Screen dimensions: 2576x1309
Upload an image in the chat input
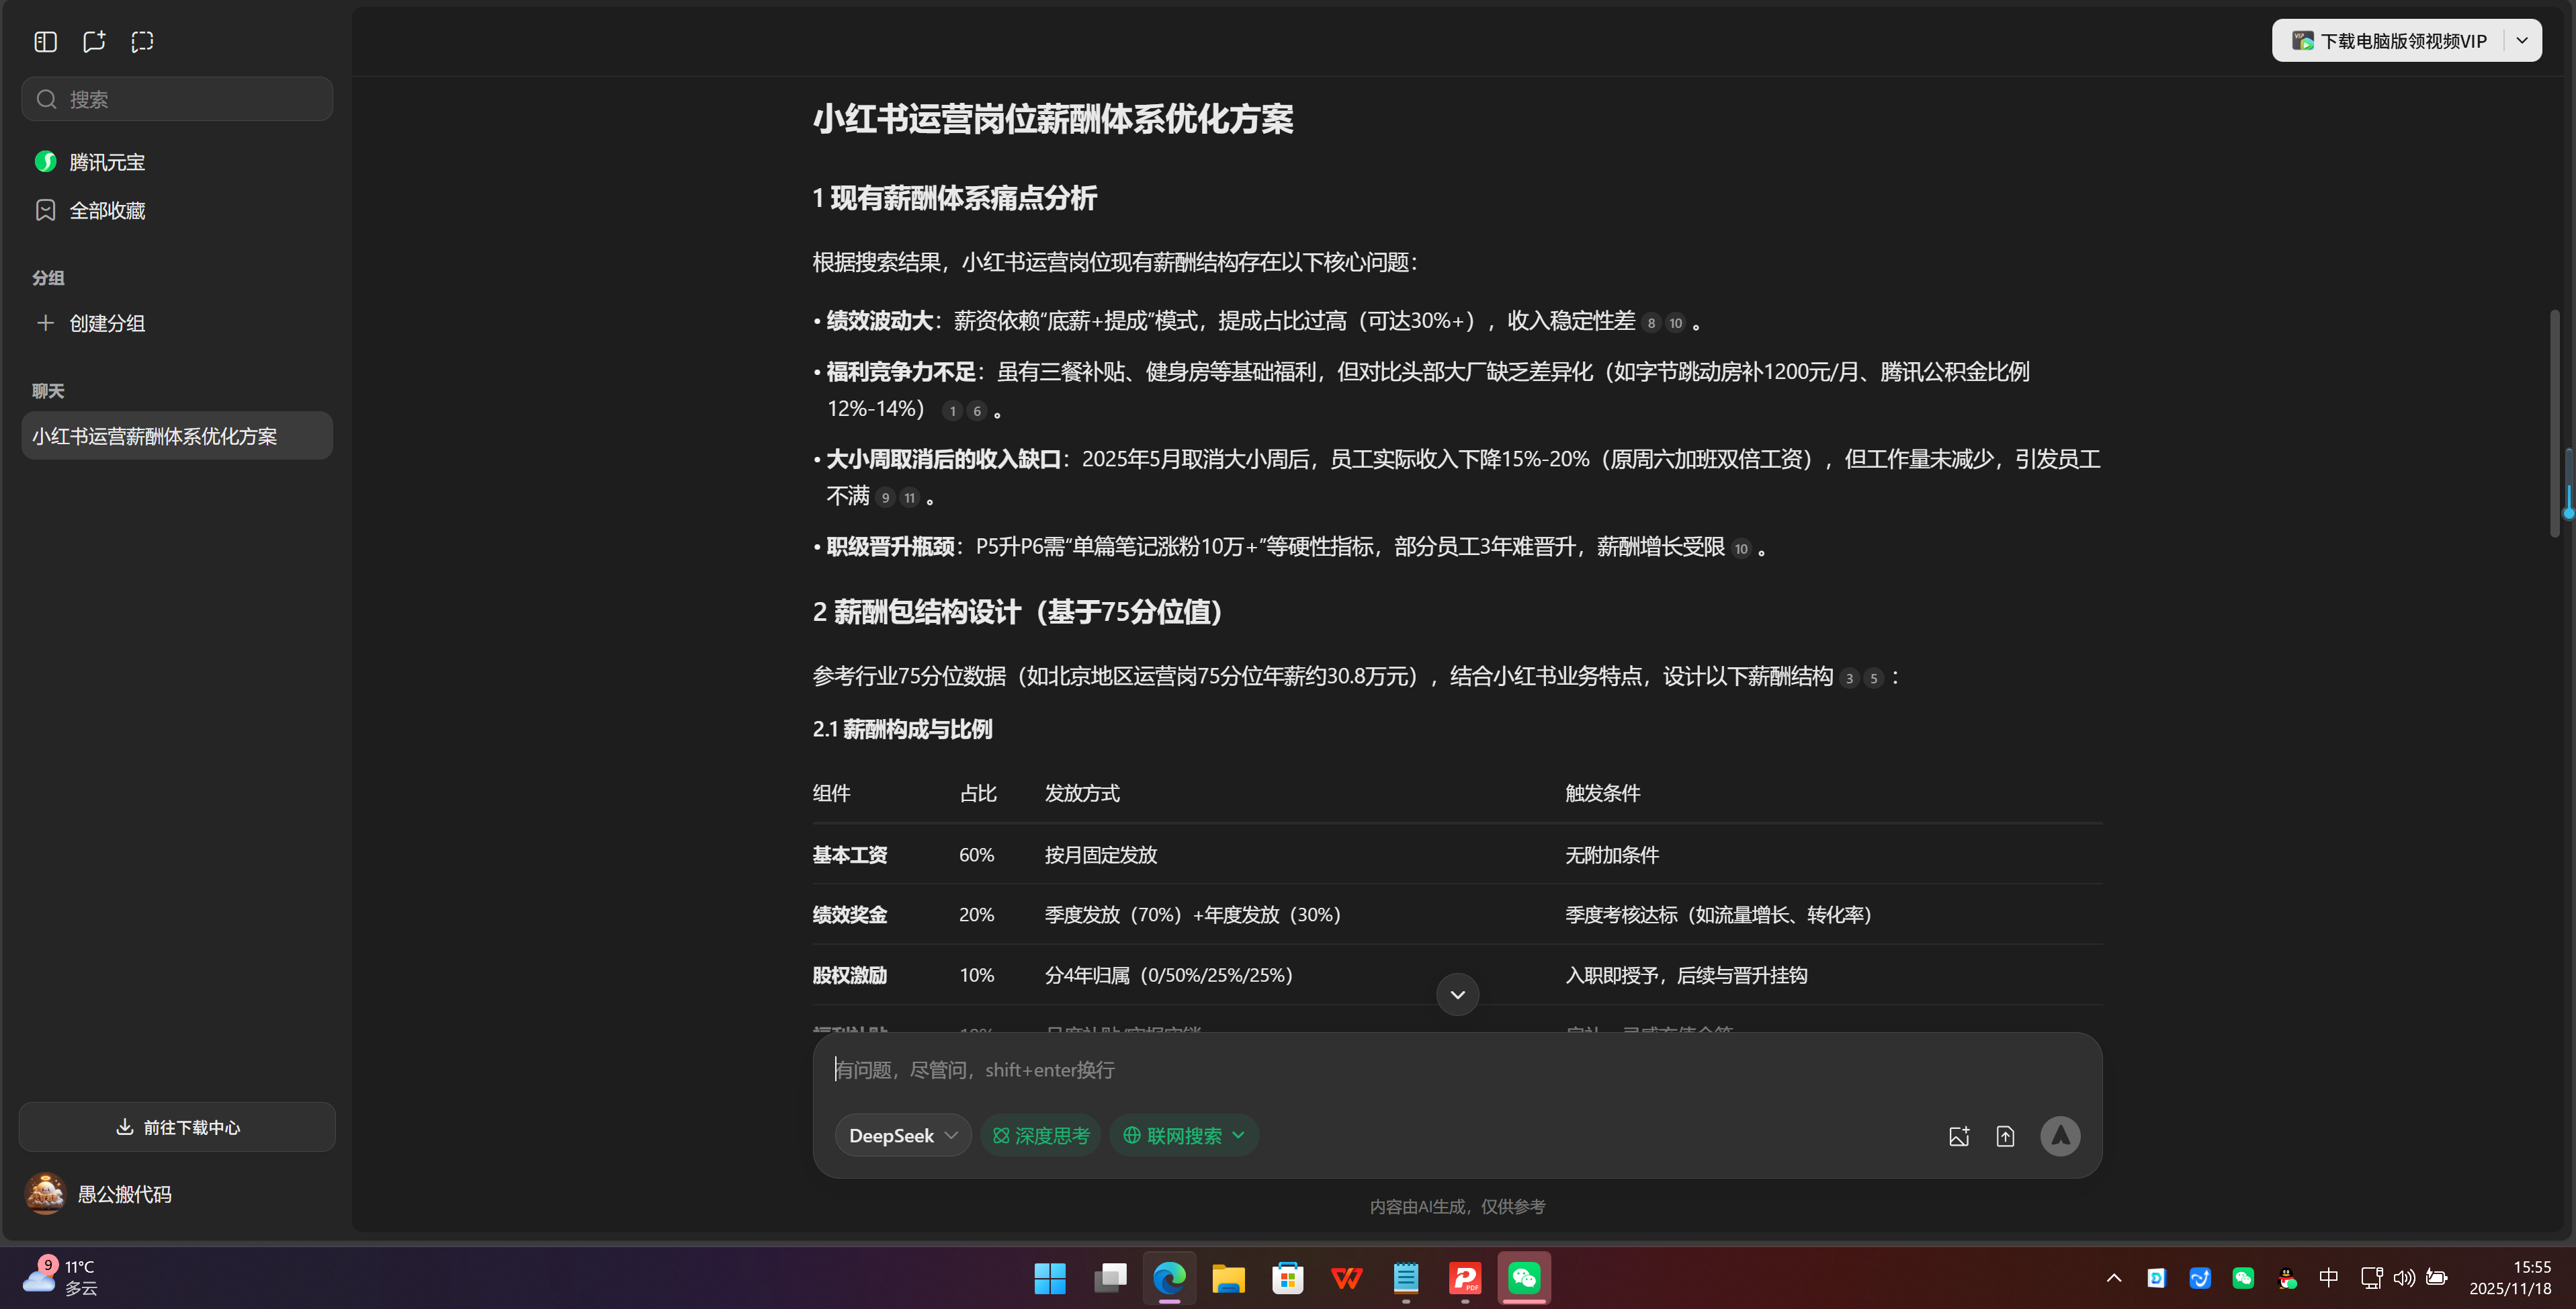tap(1959, 1135)
